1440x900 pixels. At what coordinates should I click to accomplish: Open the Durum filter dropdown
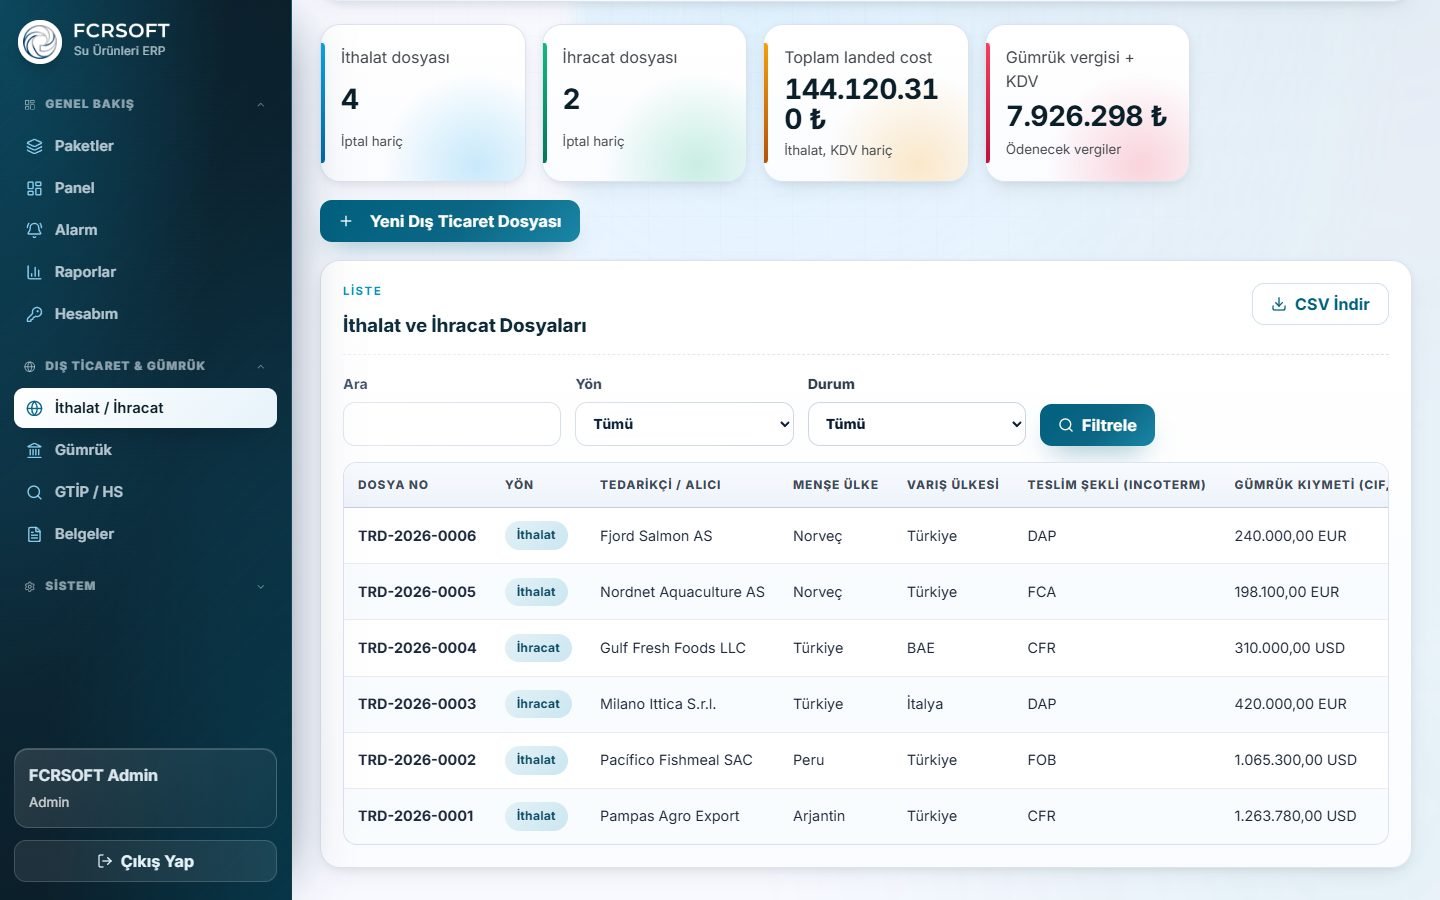(917, 424)
